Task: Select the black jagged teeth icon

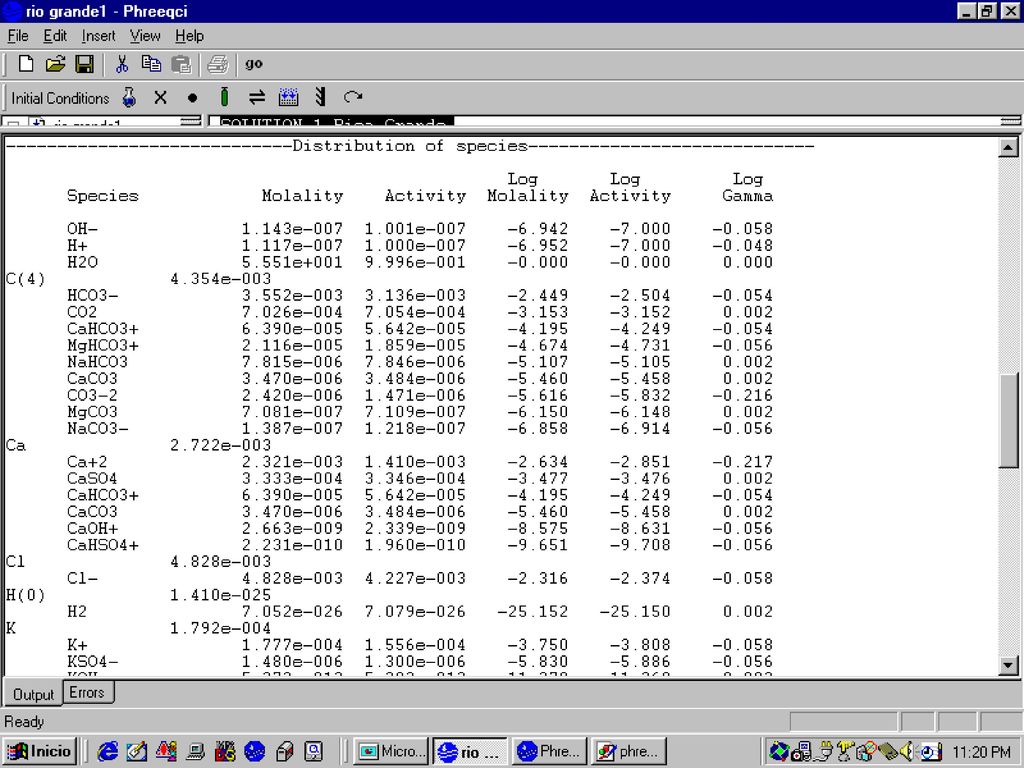Action: click(x=320, y=97)
